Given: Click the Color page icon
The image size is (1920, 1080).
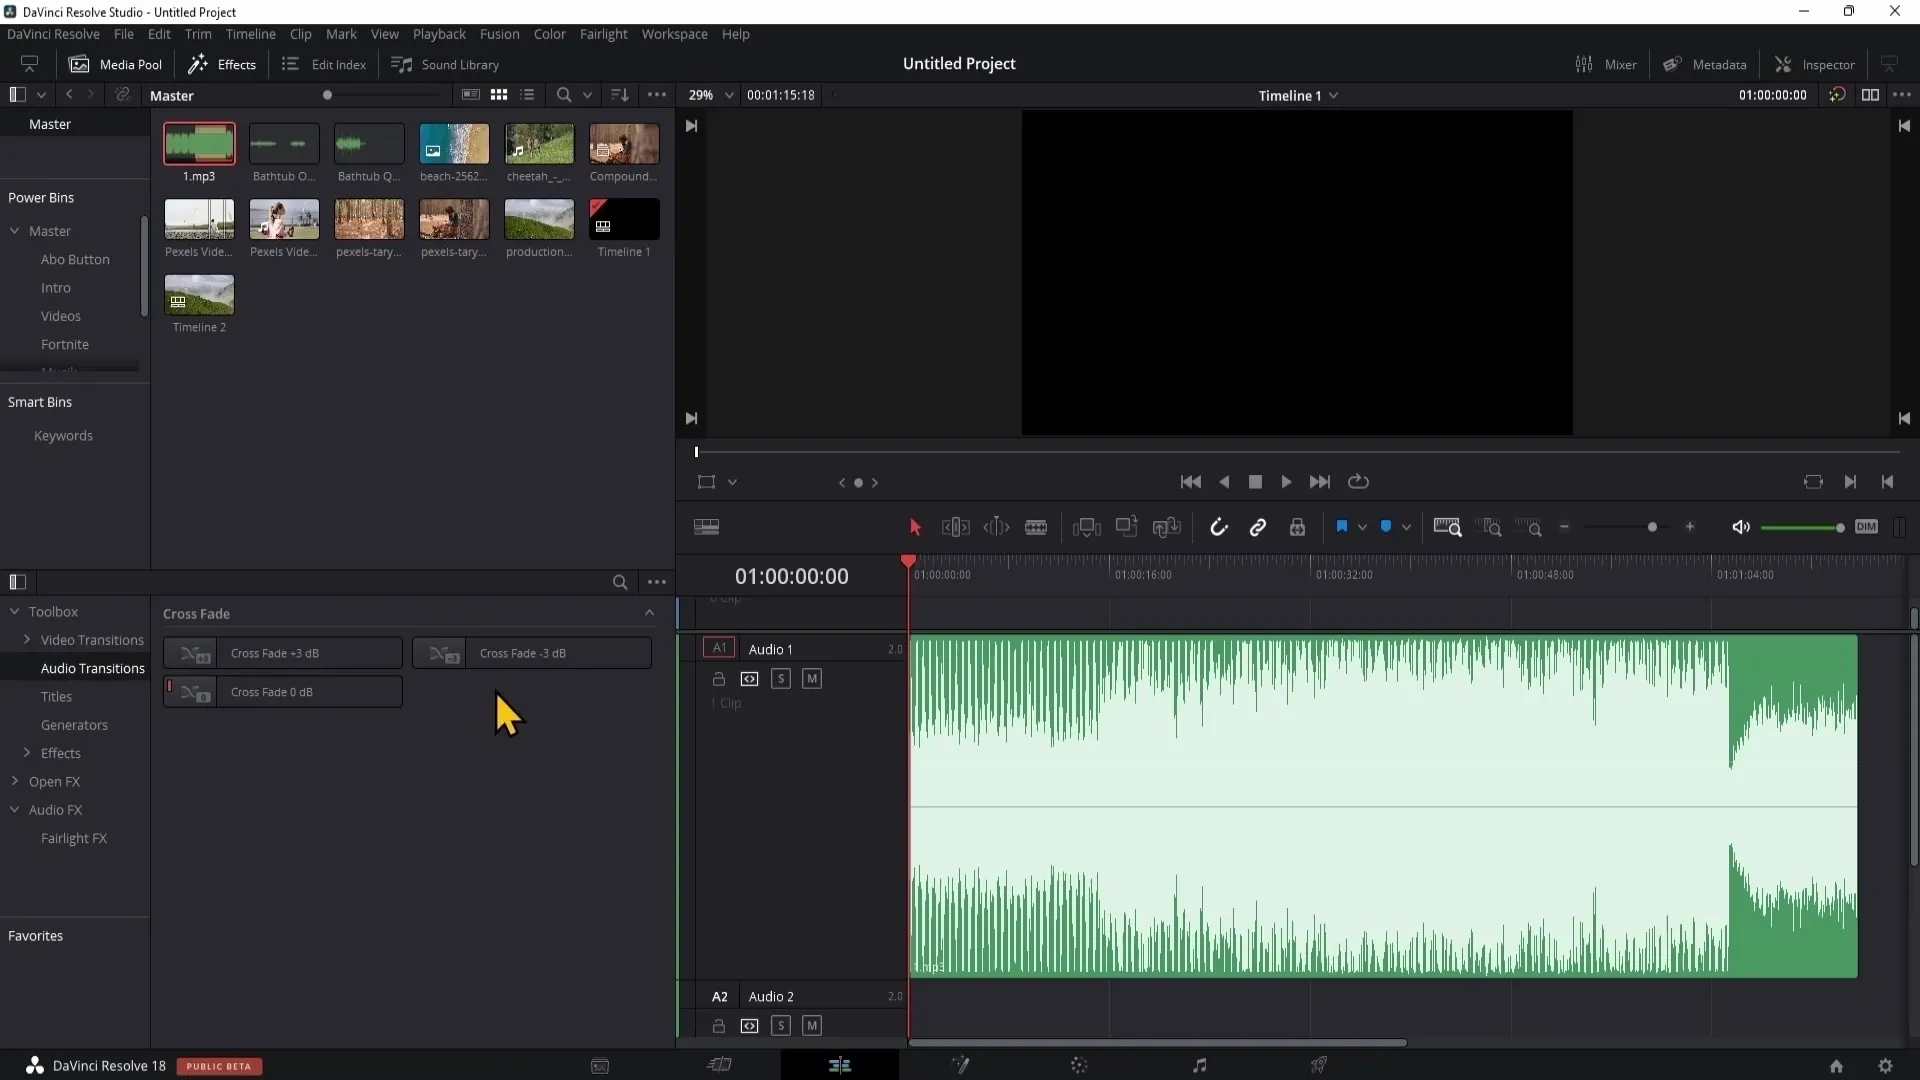Looking at the screenshot, I should [1079, 1064].
